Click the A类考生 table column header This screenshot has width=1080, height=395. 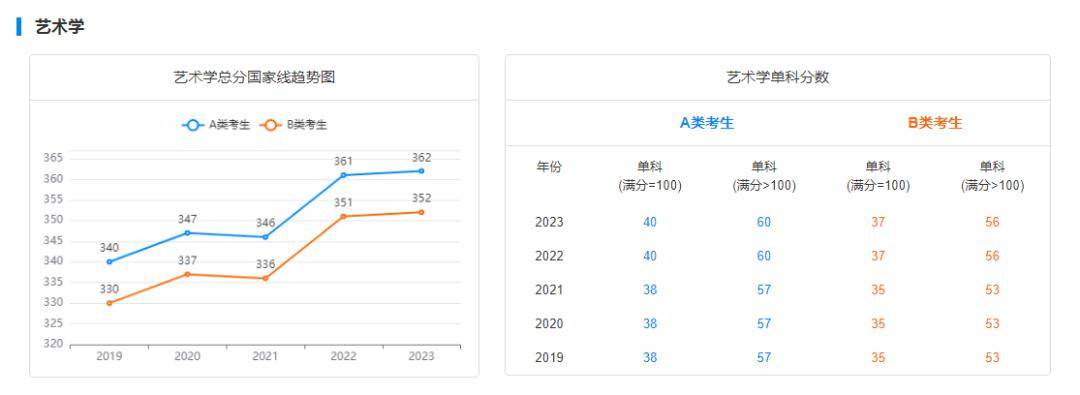click(707, 123)
